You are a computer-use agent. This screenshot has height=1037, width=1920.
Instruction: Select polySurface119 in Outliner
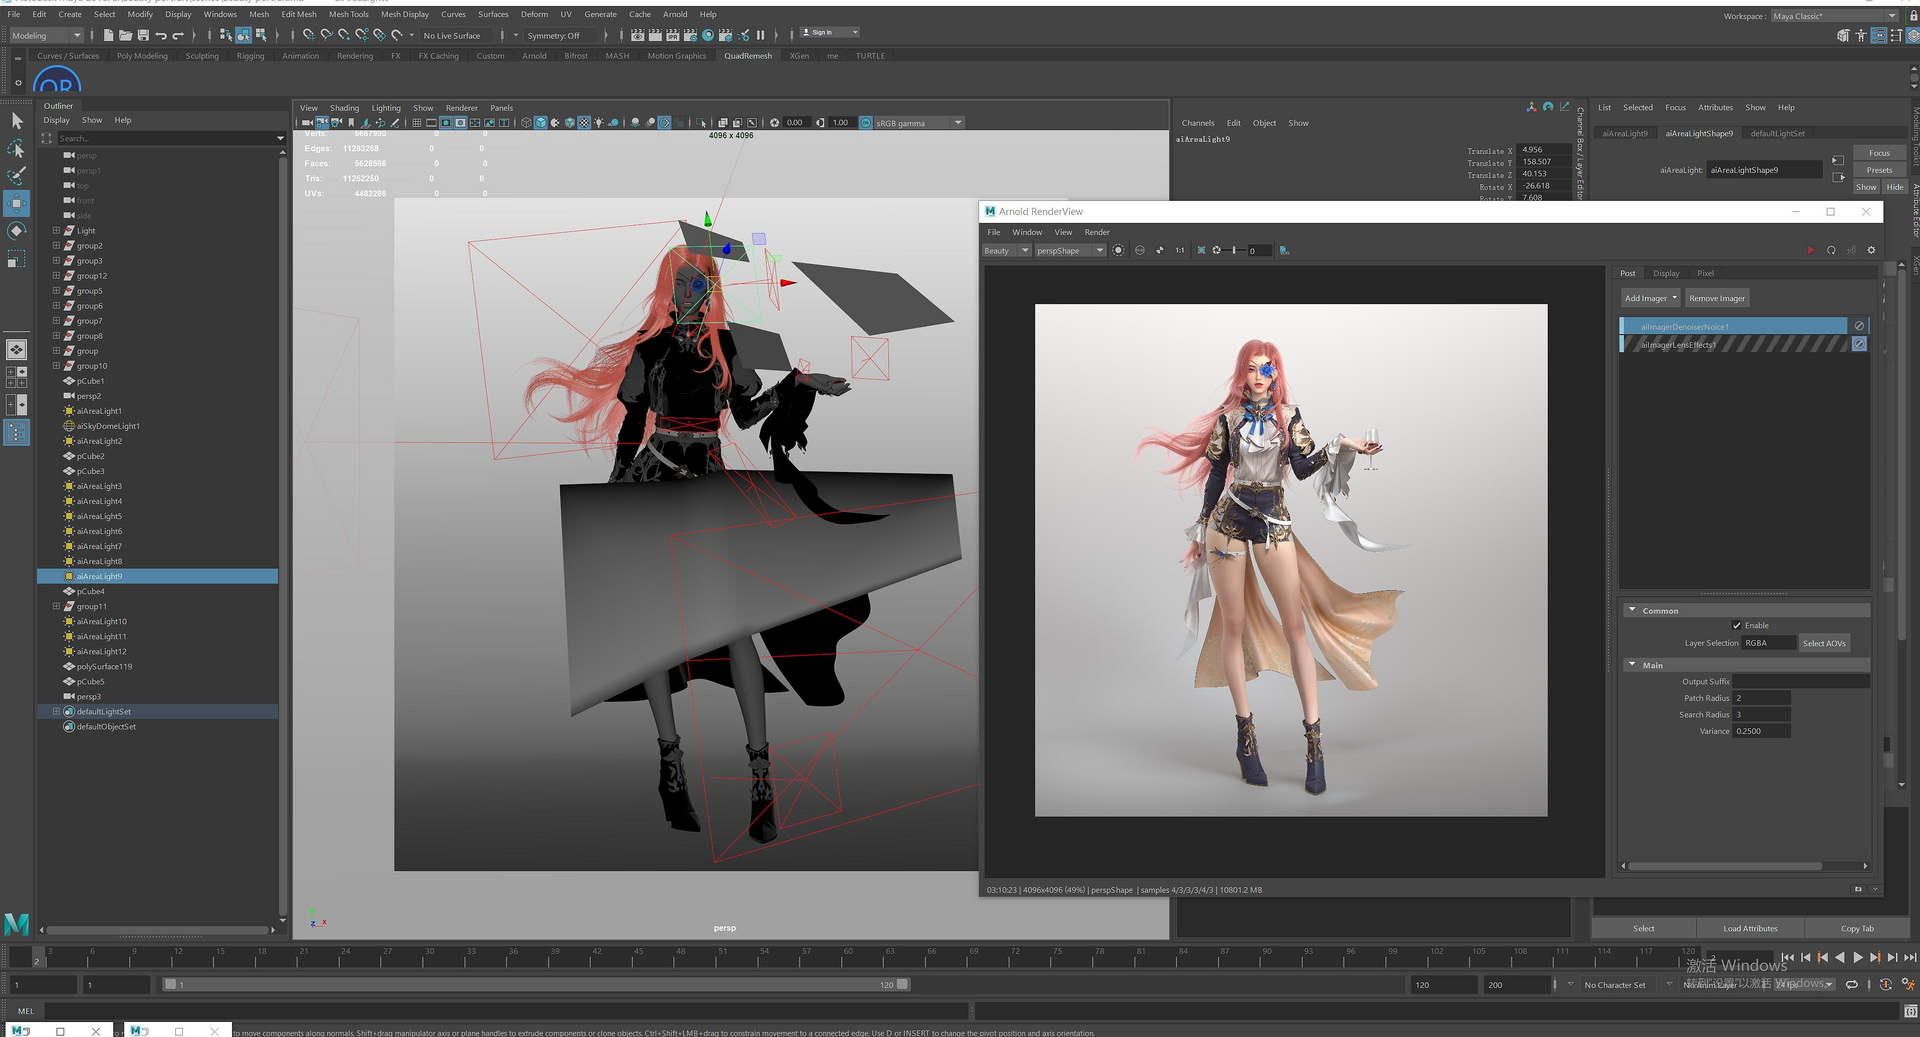tap(104, 666)
